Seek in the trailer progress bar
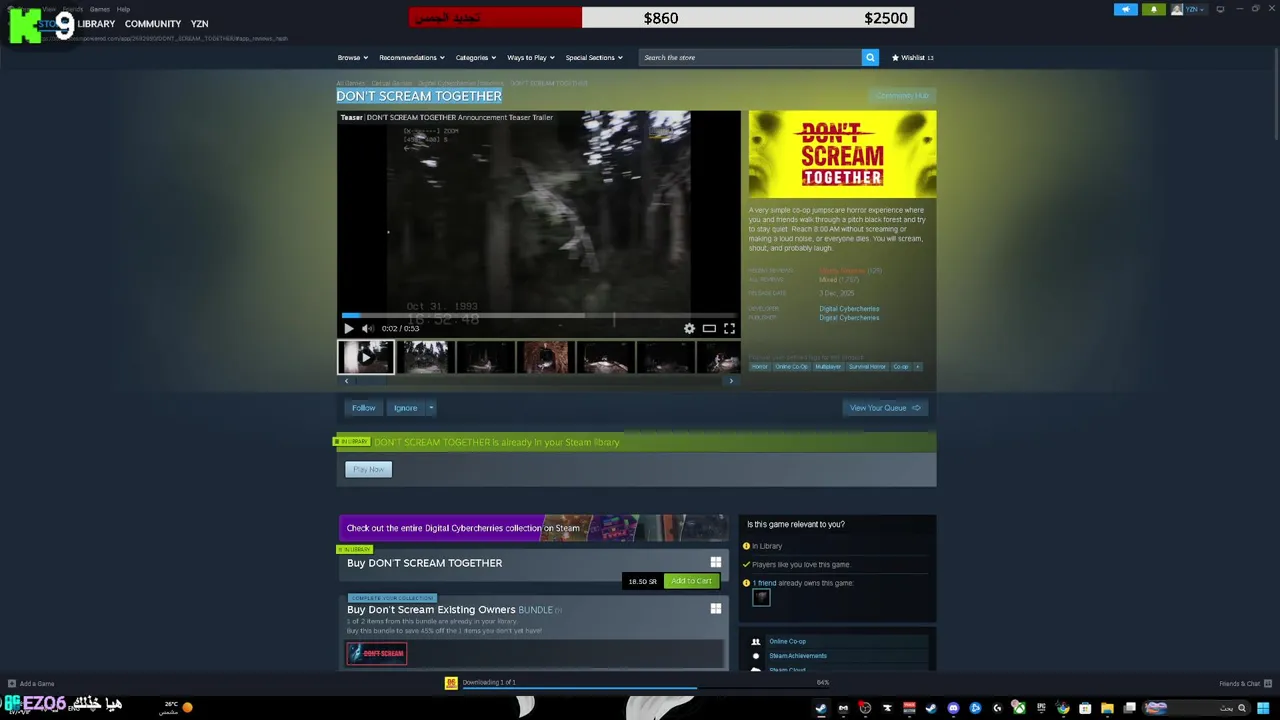 click(x=538, y=315)
